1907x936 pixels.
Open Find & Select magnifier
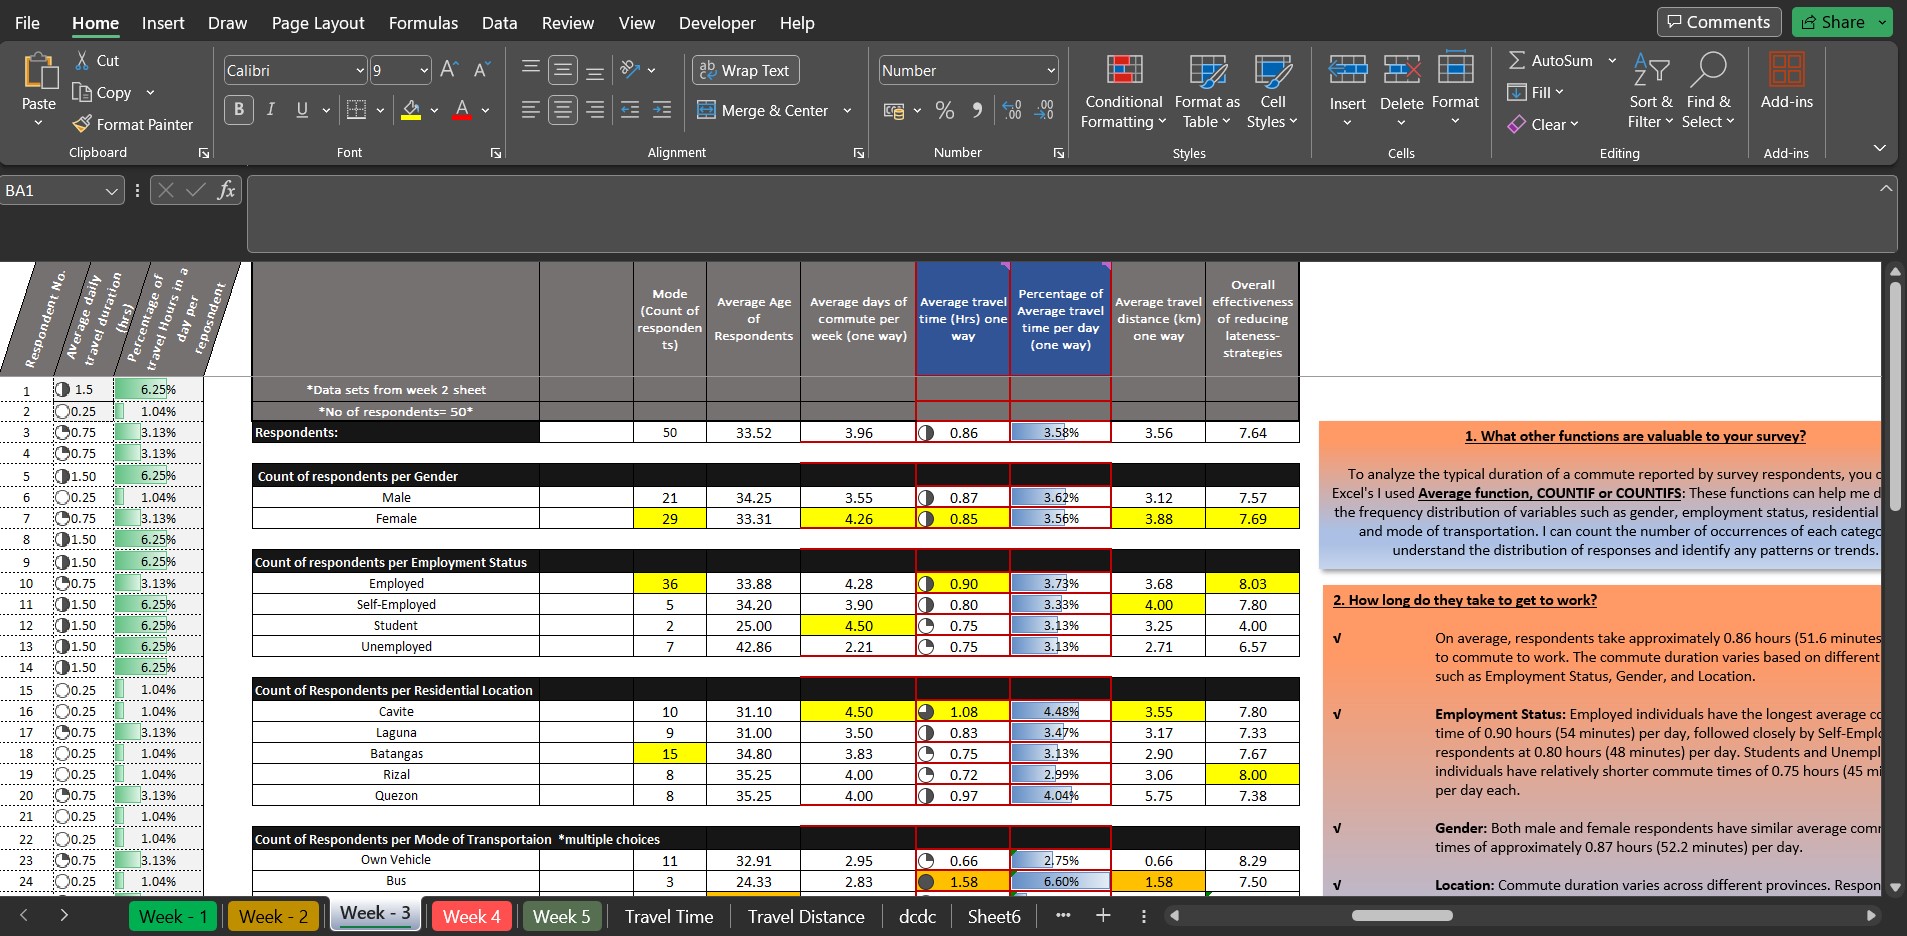[1708, 92]
